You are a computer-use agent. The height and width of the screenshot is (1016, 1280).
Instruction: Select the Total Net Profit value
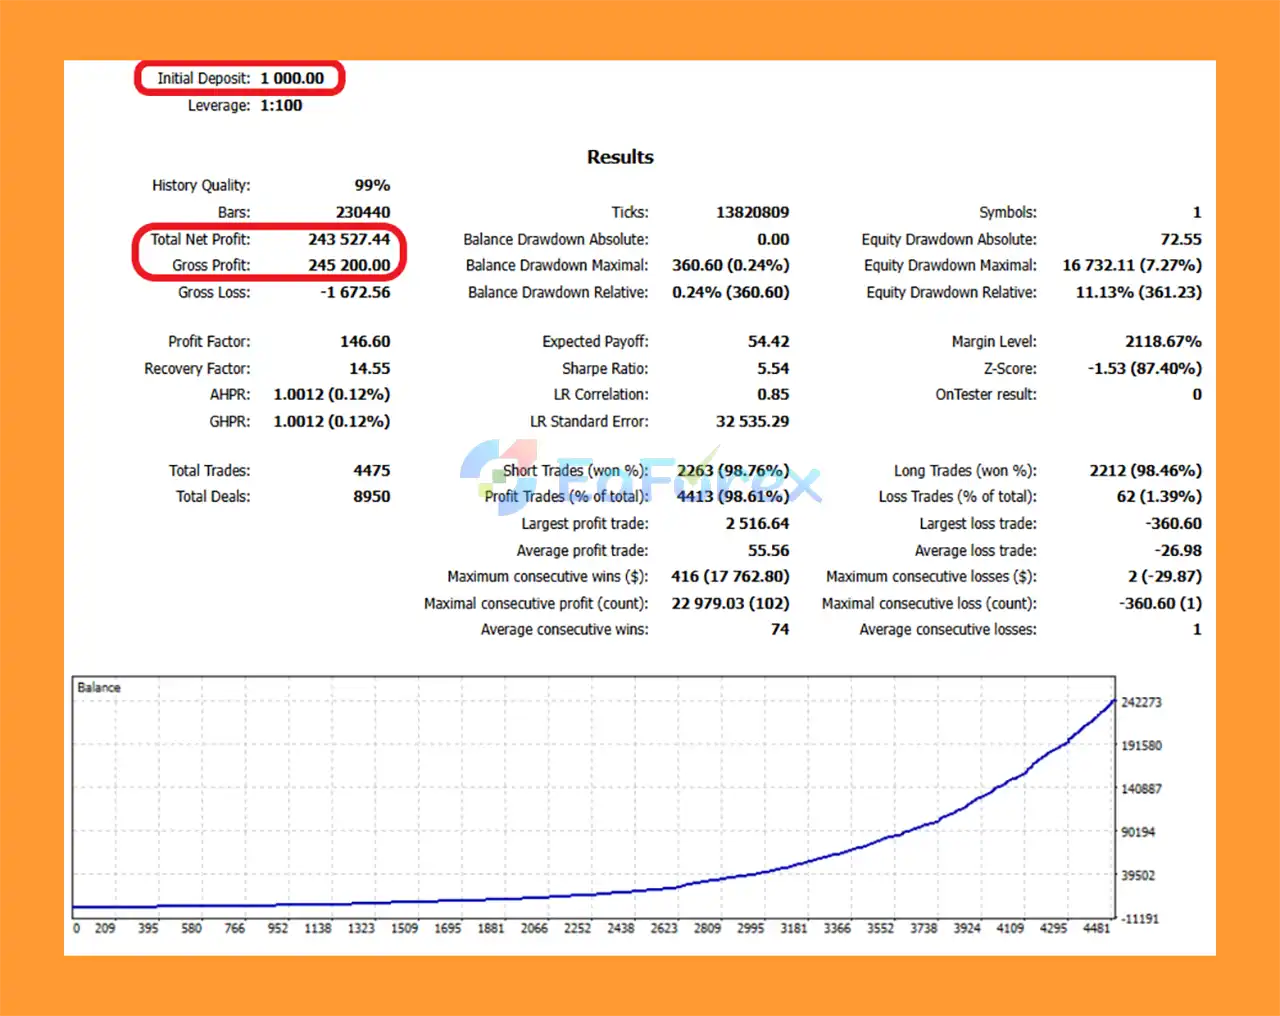click(348, 239)
